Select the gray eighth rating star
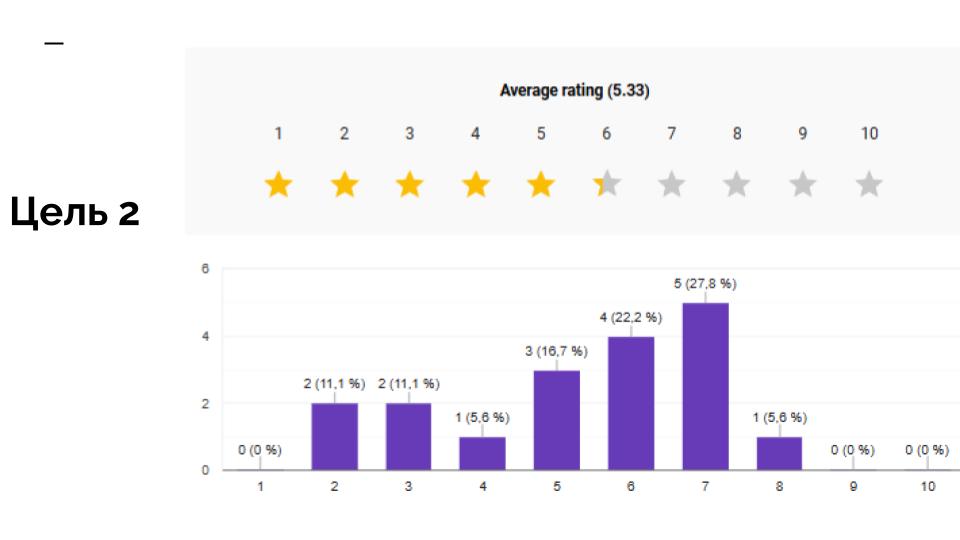 point(737,184)
